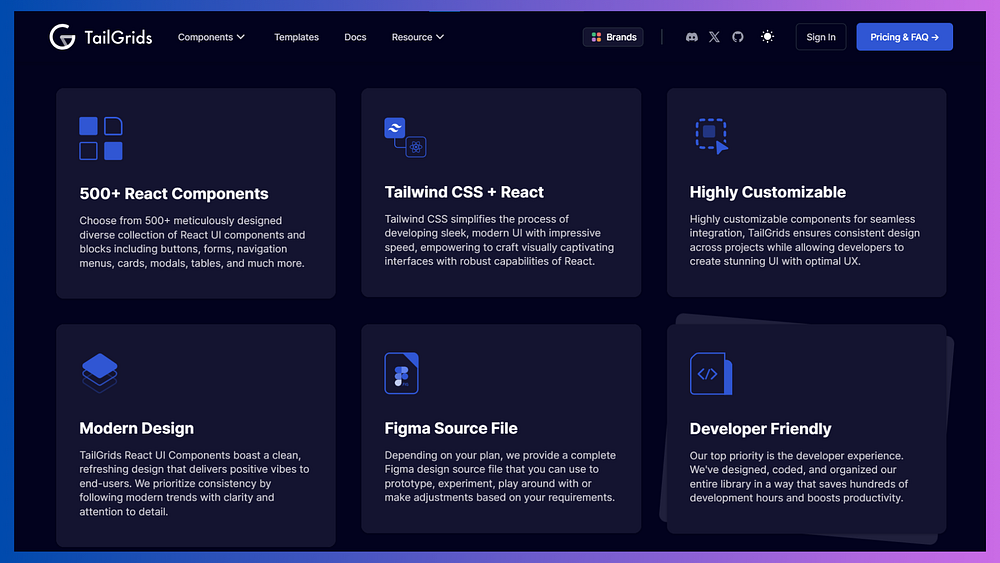
Task: Click the 'Tailwind CSS + React' heading
Action: pyautogui.click(x=464, y=192)
